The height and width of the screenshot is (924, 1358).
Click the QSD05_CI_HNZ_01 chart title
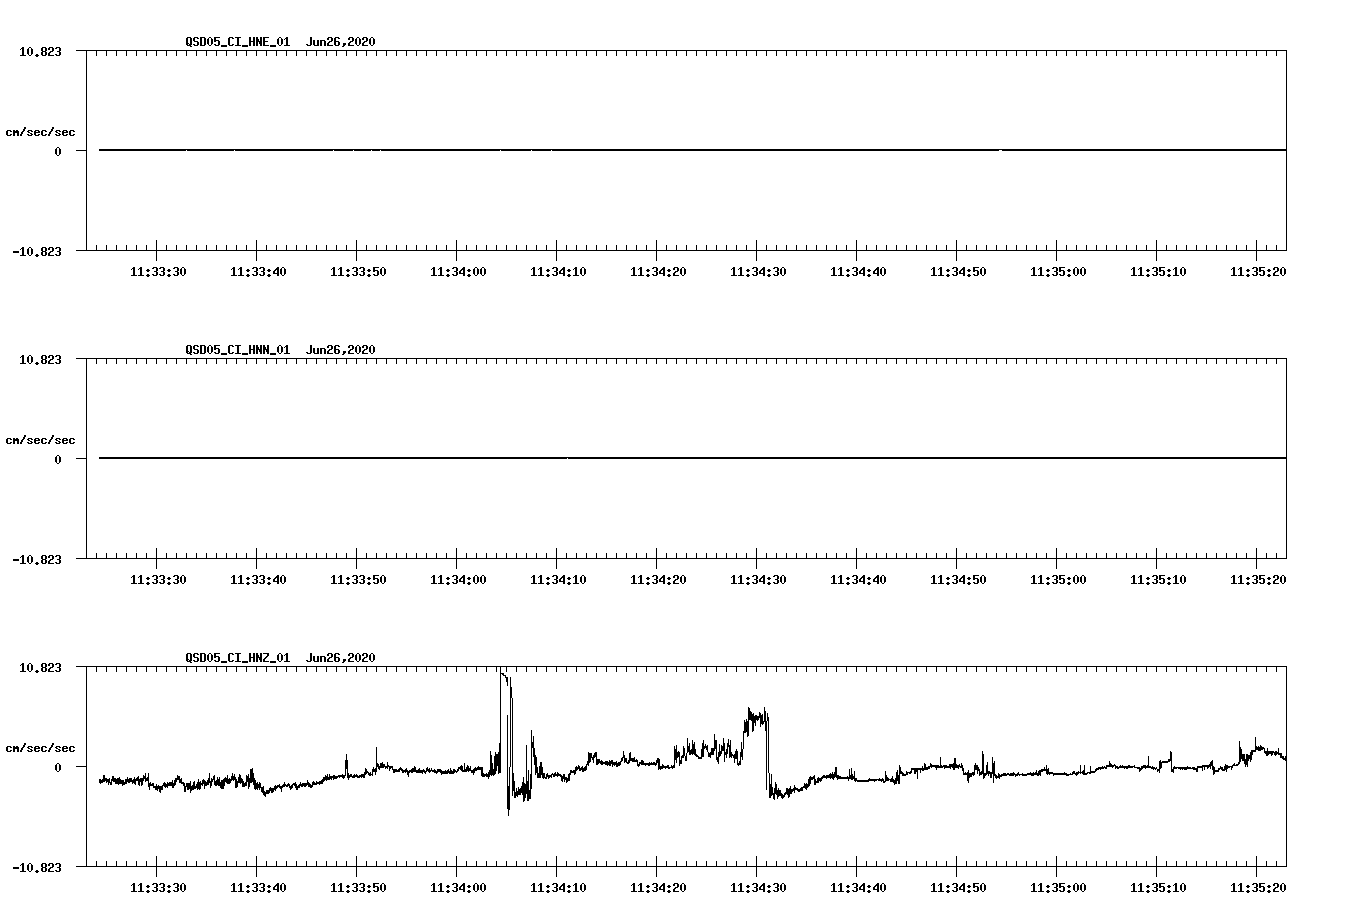coord(238,658)
